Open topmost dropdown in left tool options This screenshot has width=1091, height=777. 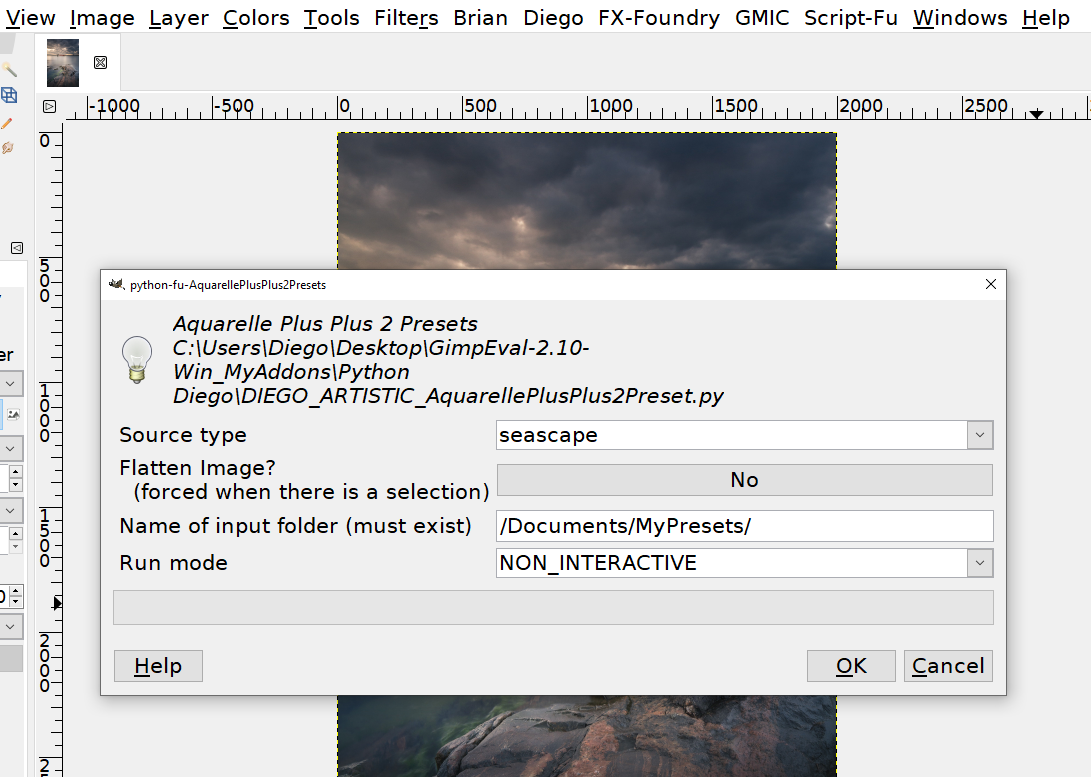click(10, 383)
